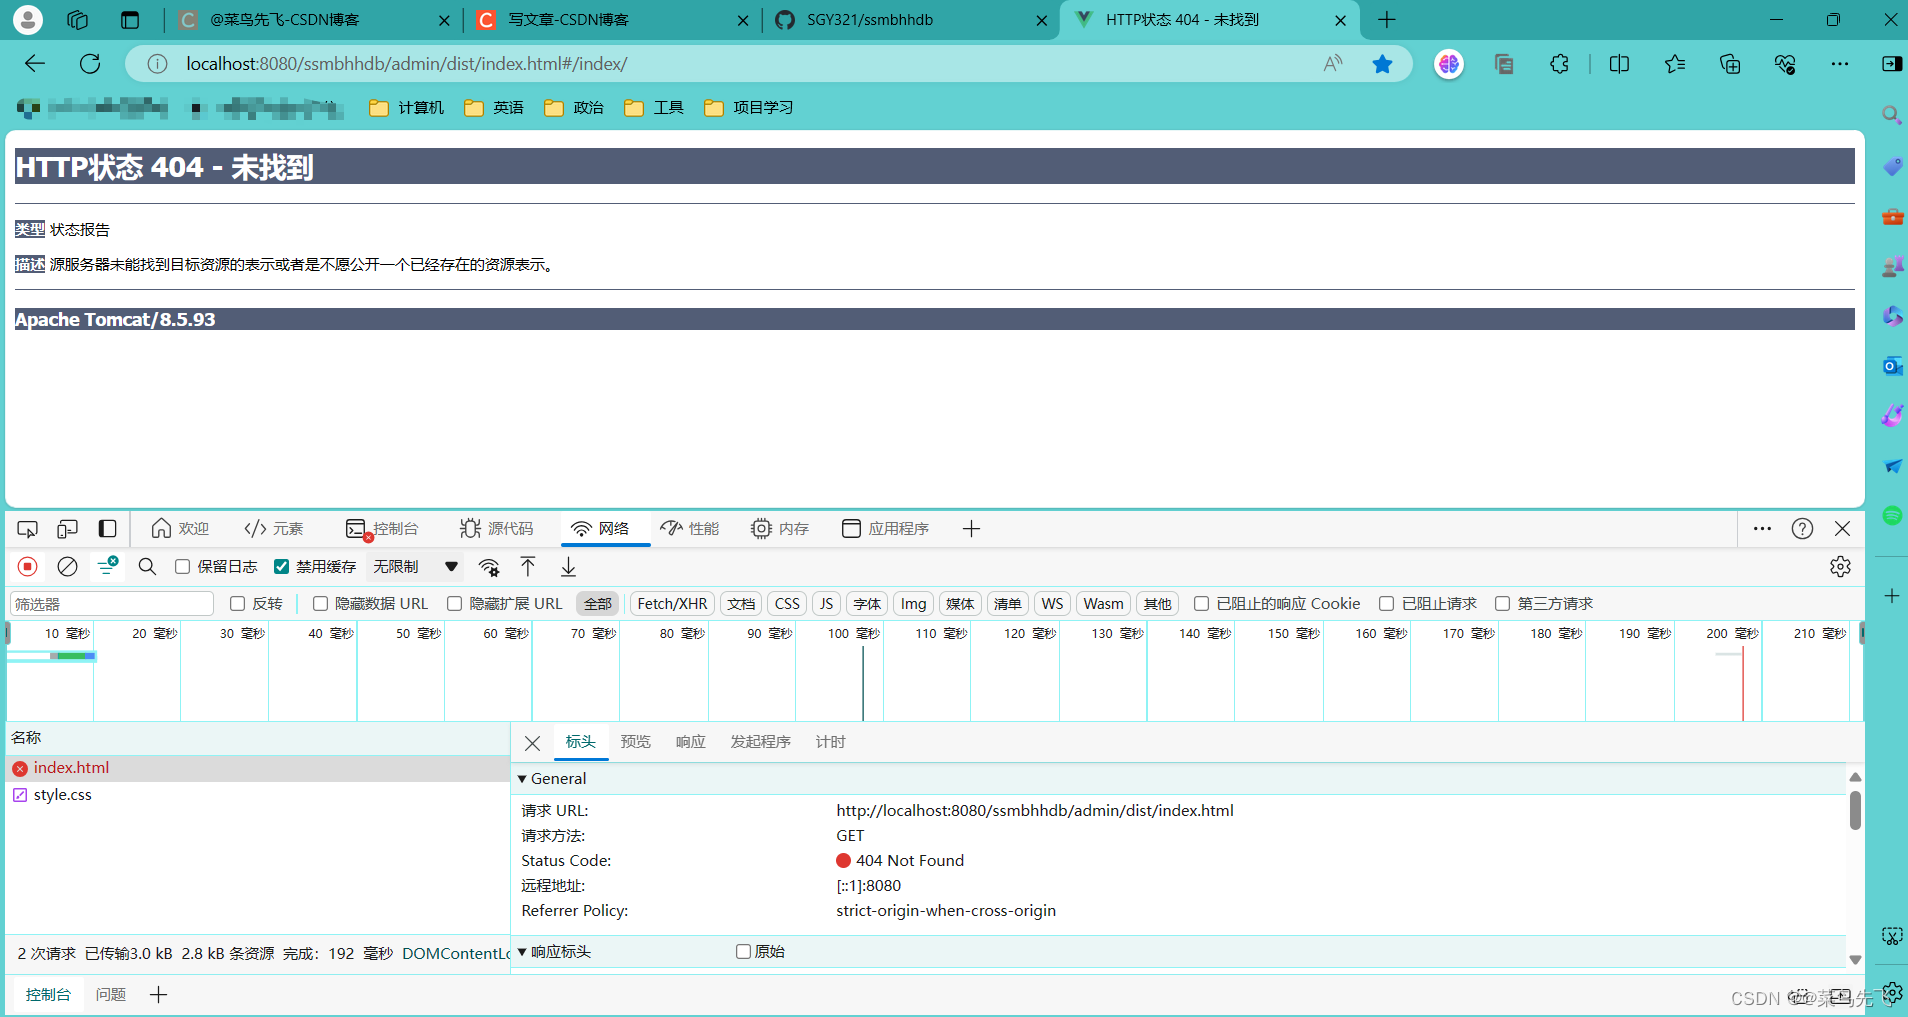
Task: Toggle the 原始 response headers checkbox
Action: pyautogui.click(x=743, y=952)
